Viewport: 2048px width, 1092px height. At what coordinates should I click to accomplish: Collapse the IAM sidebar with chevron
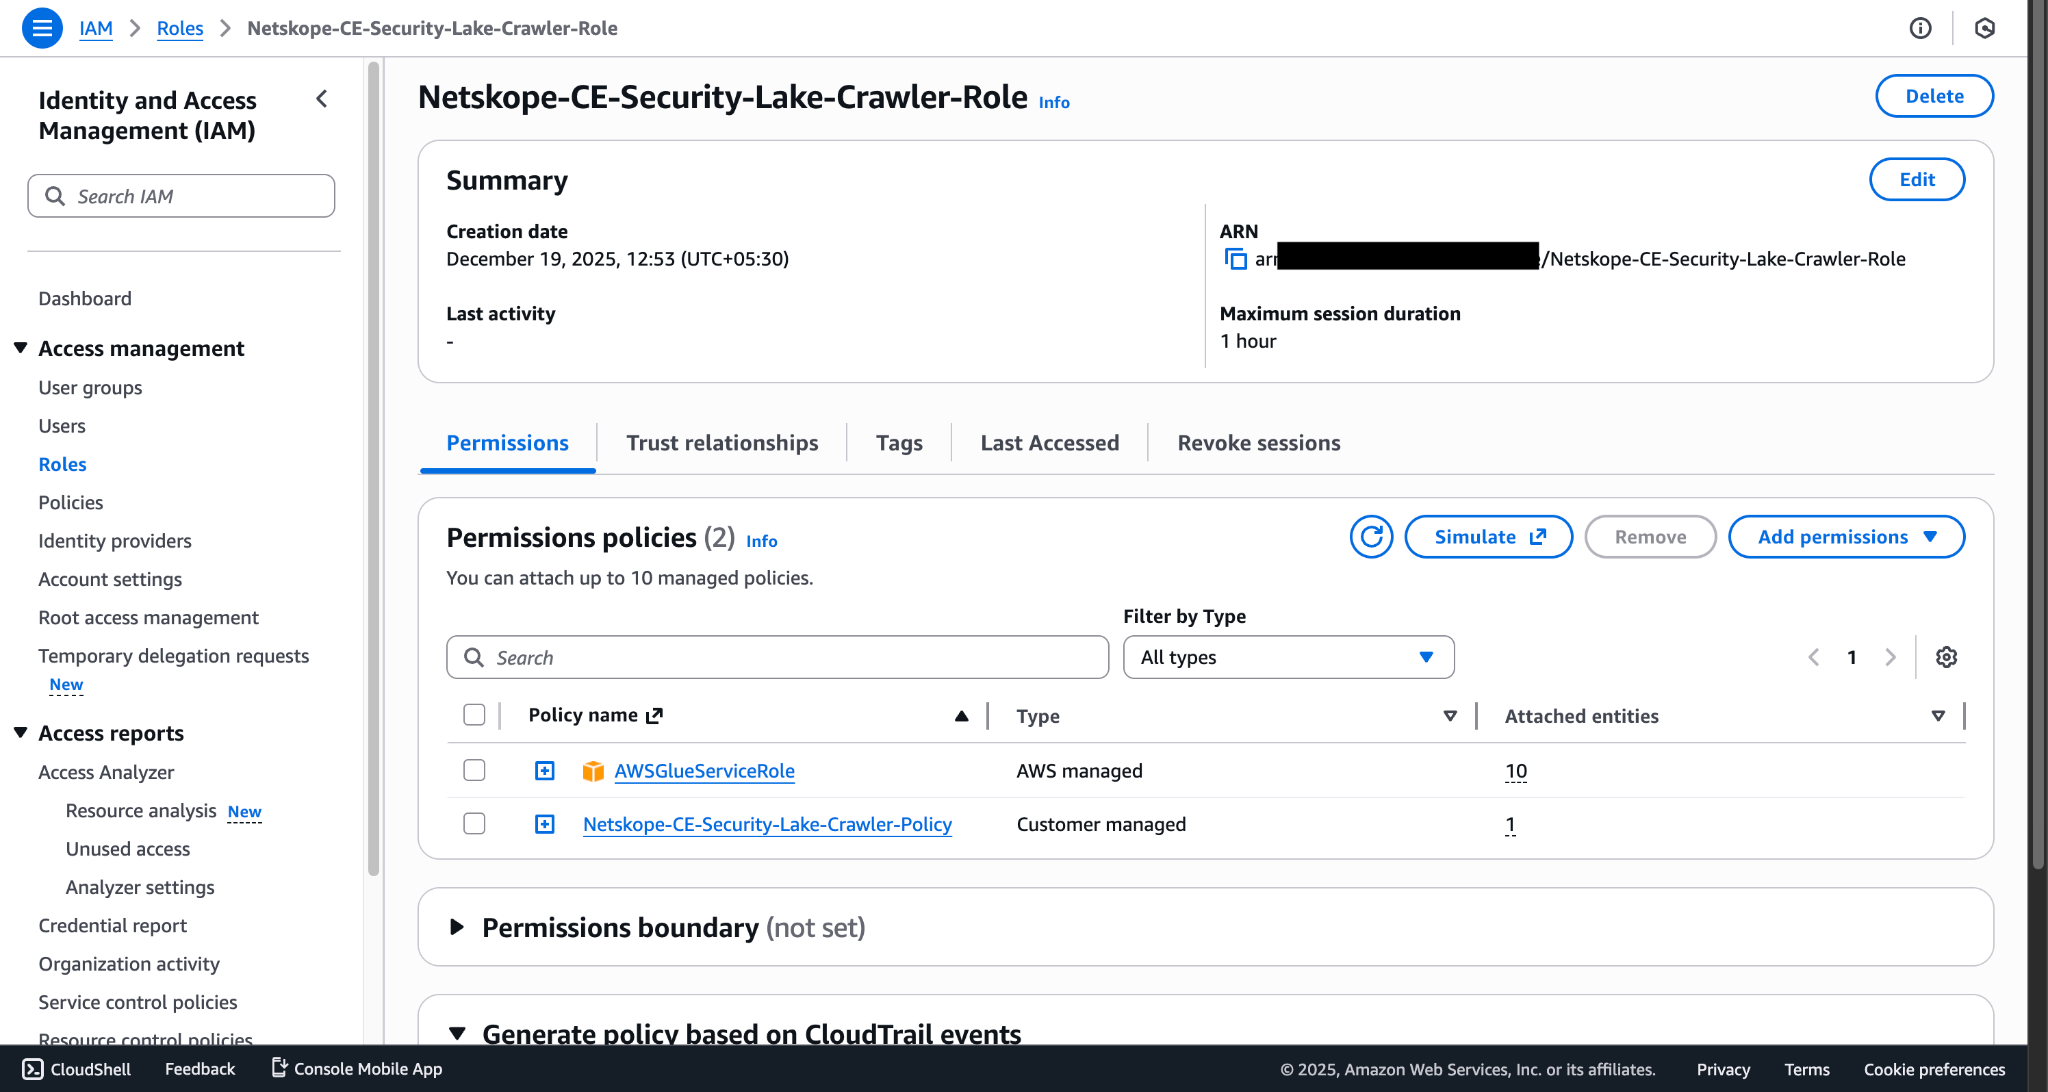pos(322,99)
